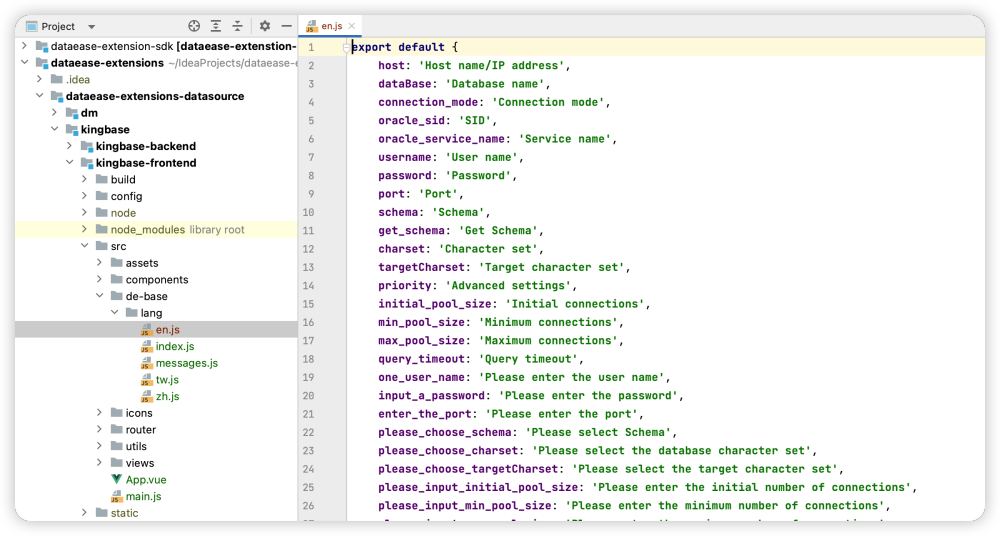Expand the .idea folder
This screenshot has height=536, width=1000.
(x=40, y=79)
